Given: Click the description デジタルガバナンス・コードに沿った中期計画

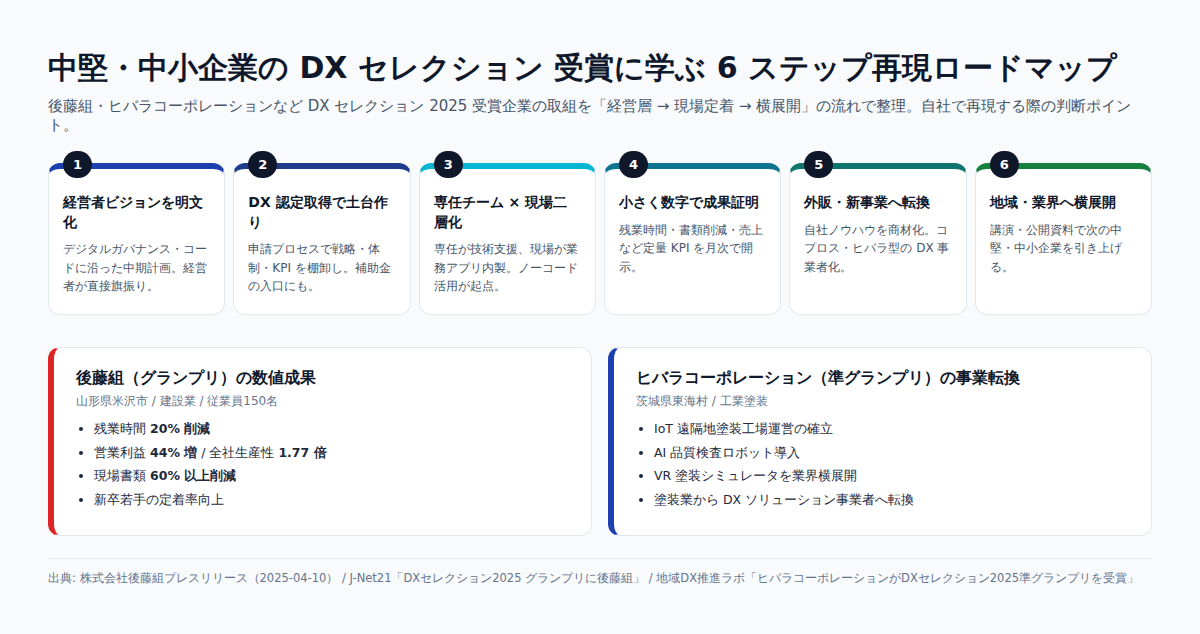Looking at the screenshot, I should point(135,267).
